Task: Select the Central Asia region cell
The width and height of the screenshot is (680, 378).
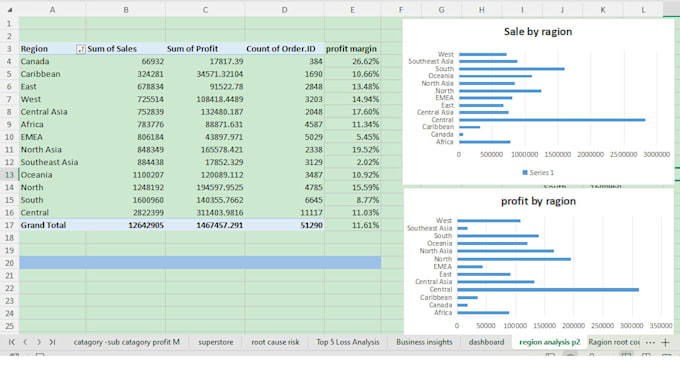Action: pos(52,111)
